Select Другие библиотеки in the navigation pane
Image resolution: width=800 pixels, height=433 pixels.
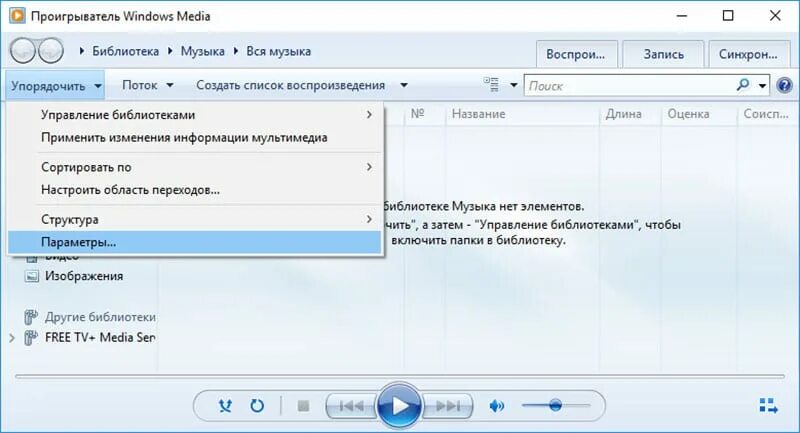tap(100, 317)
